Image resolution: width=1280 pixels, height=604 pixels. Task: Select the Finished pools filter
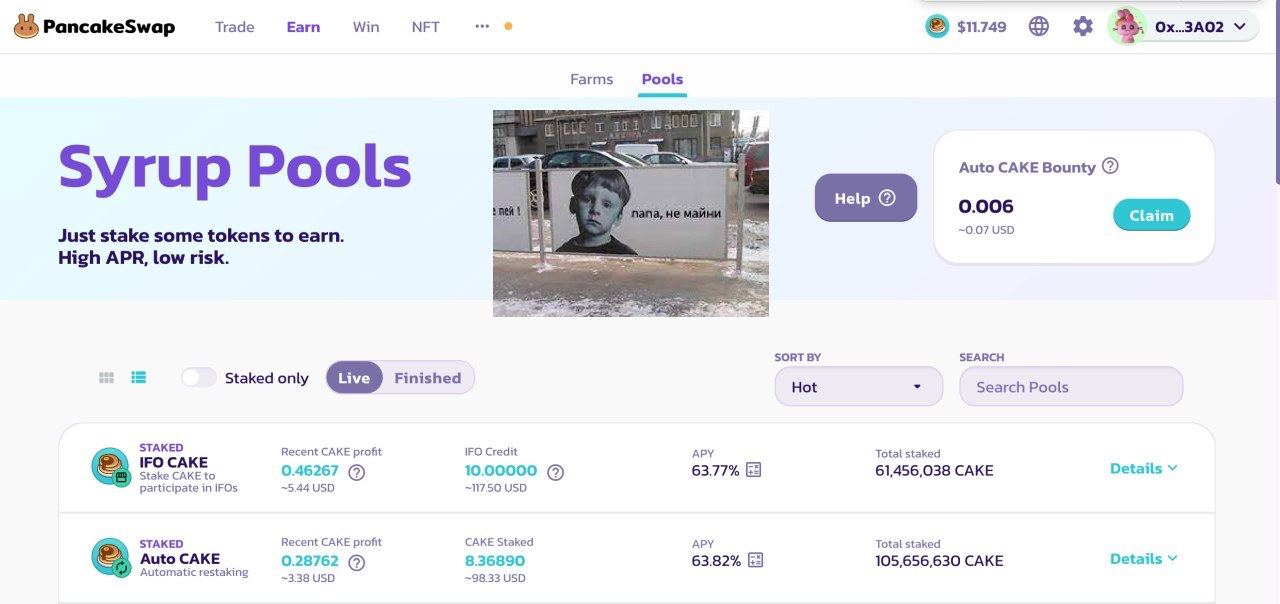428,378
